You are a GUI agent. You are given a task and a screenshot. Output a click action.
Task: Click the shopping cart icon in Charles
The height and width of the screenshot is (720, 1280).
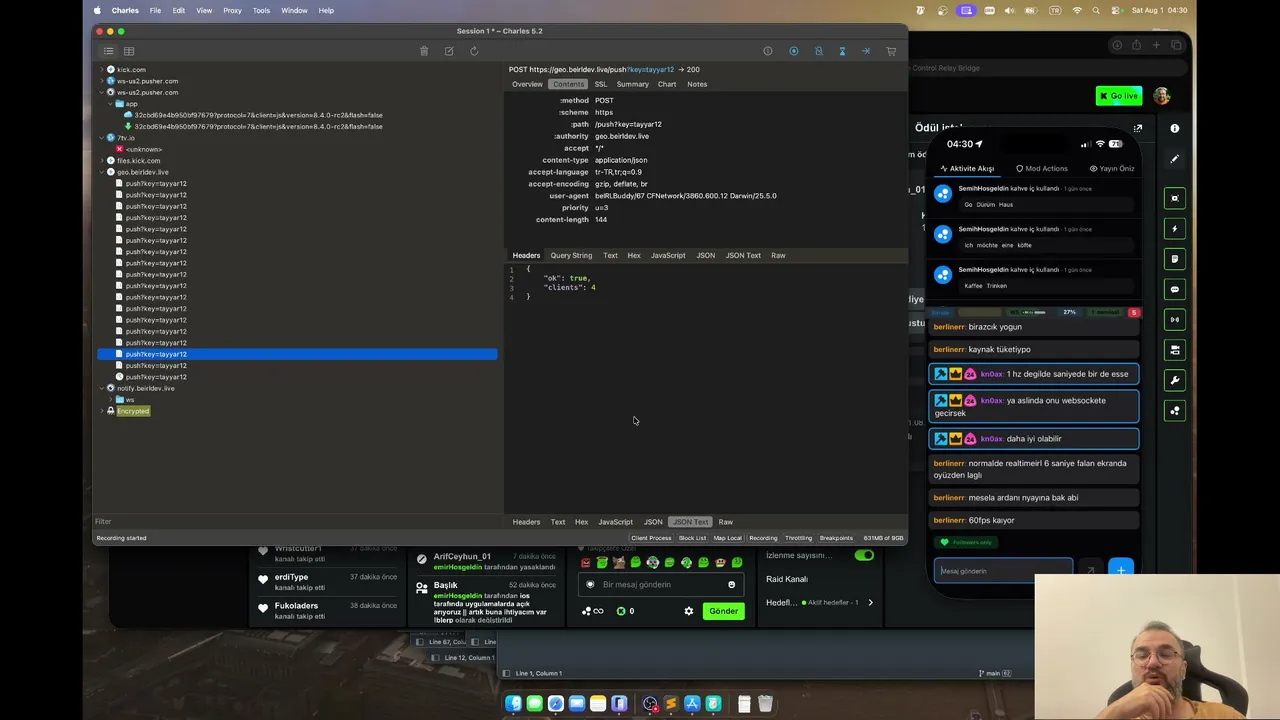pos(891,51)
